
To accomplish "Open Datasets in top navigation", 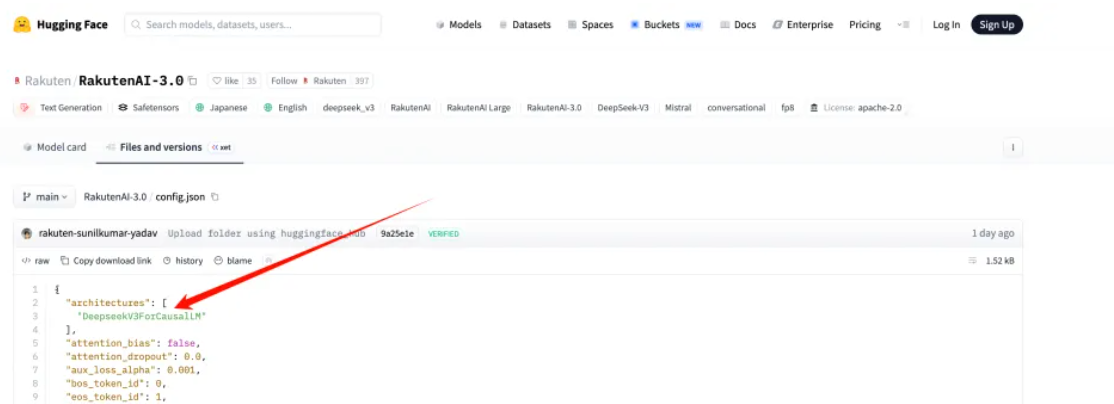I will 525,25.
